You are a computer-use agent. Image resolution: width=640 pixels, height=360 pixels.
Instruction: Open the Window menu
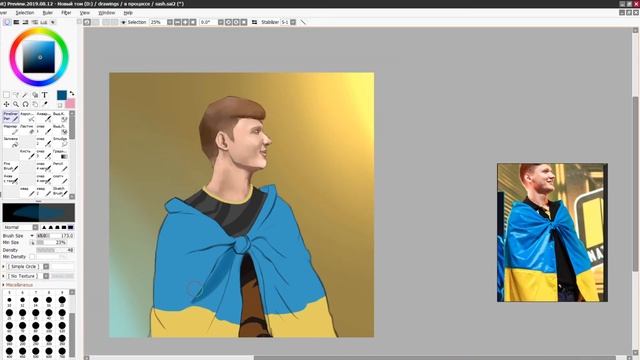click(x=107, y=13)
